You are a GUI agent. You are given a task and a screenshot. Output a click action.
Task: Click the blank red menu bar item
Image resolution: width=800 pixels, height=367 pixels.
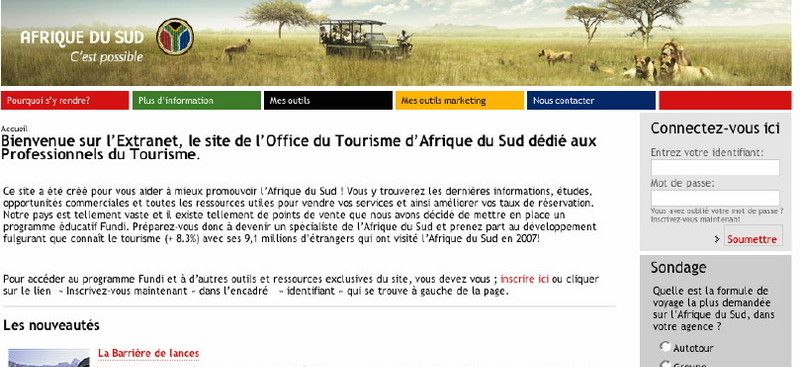[725, 101]
